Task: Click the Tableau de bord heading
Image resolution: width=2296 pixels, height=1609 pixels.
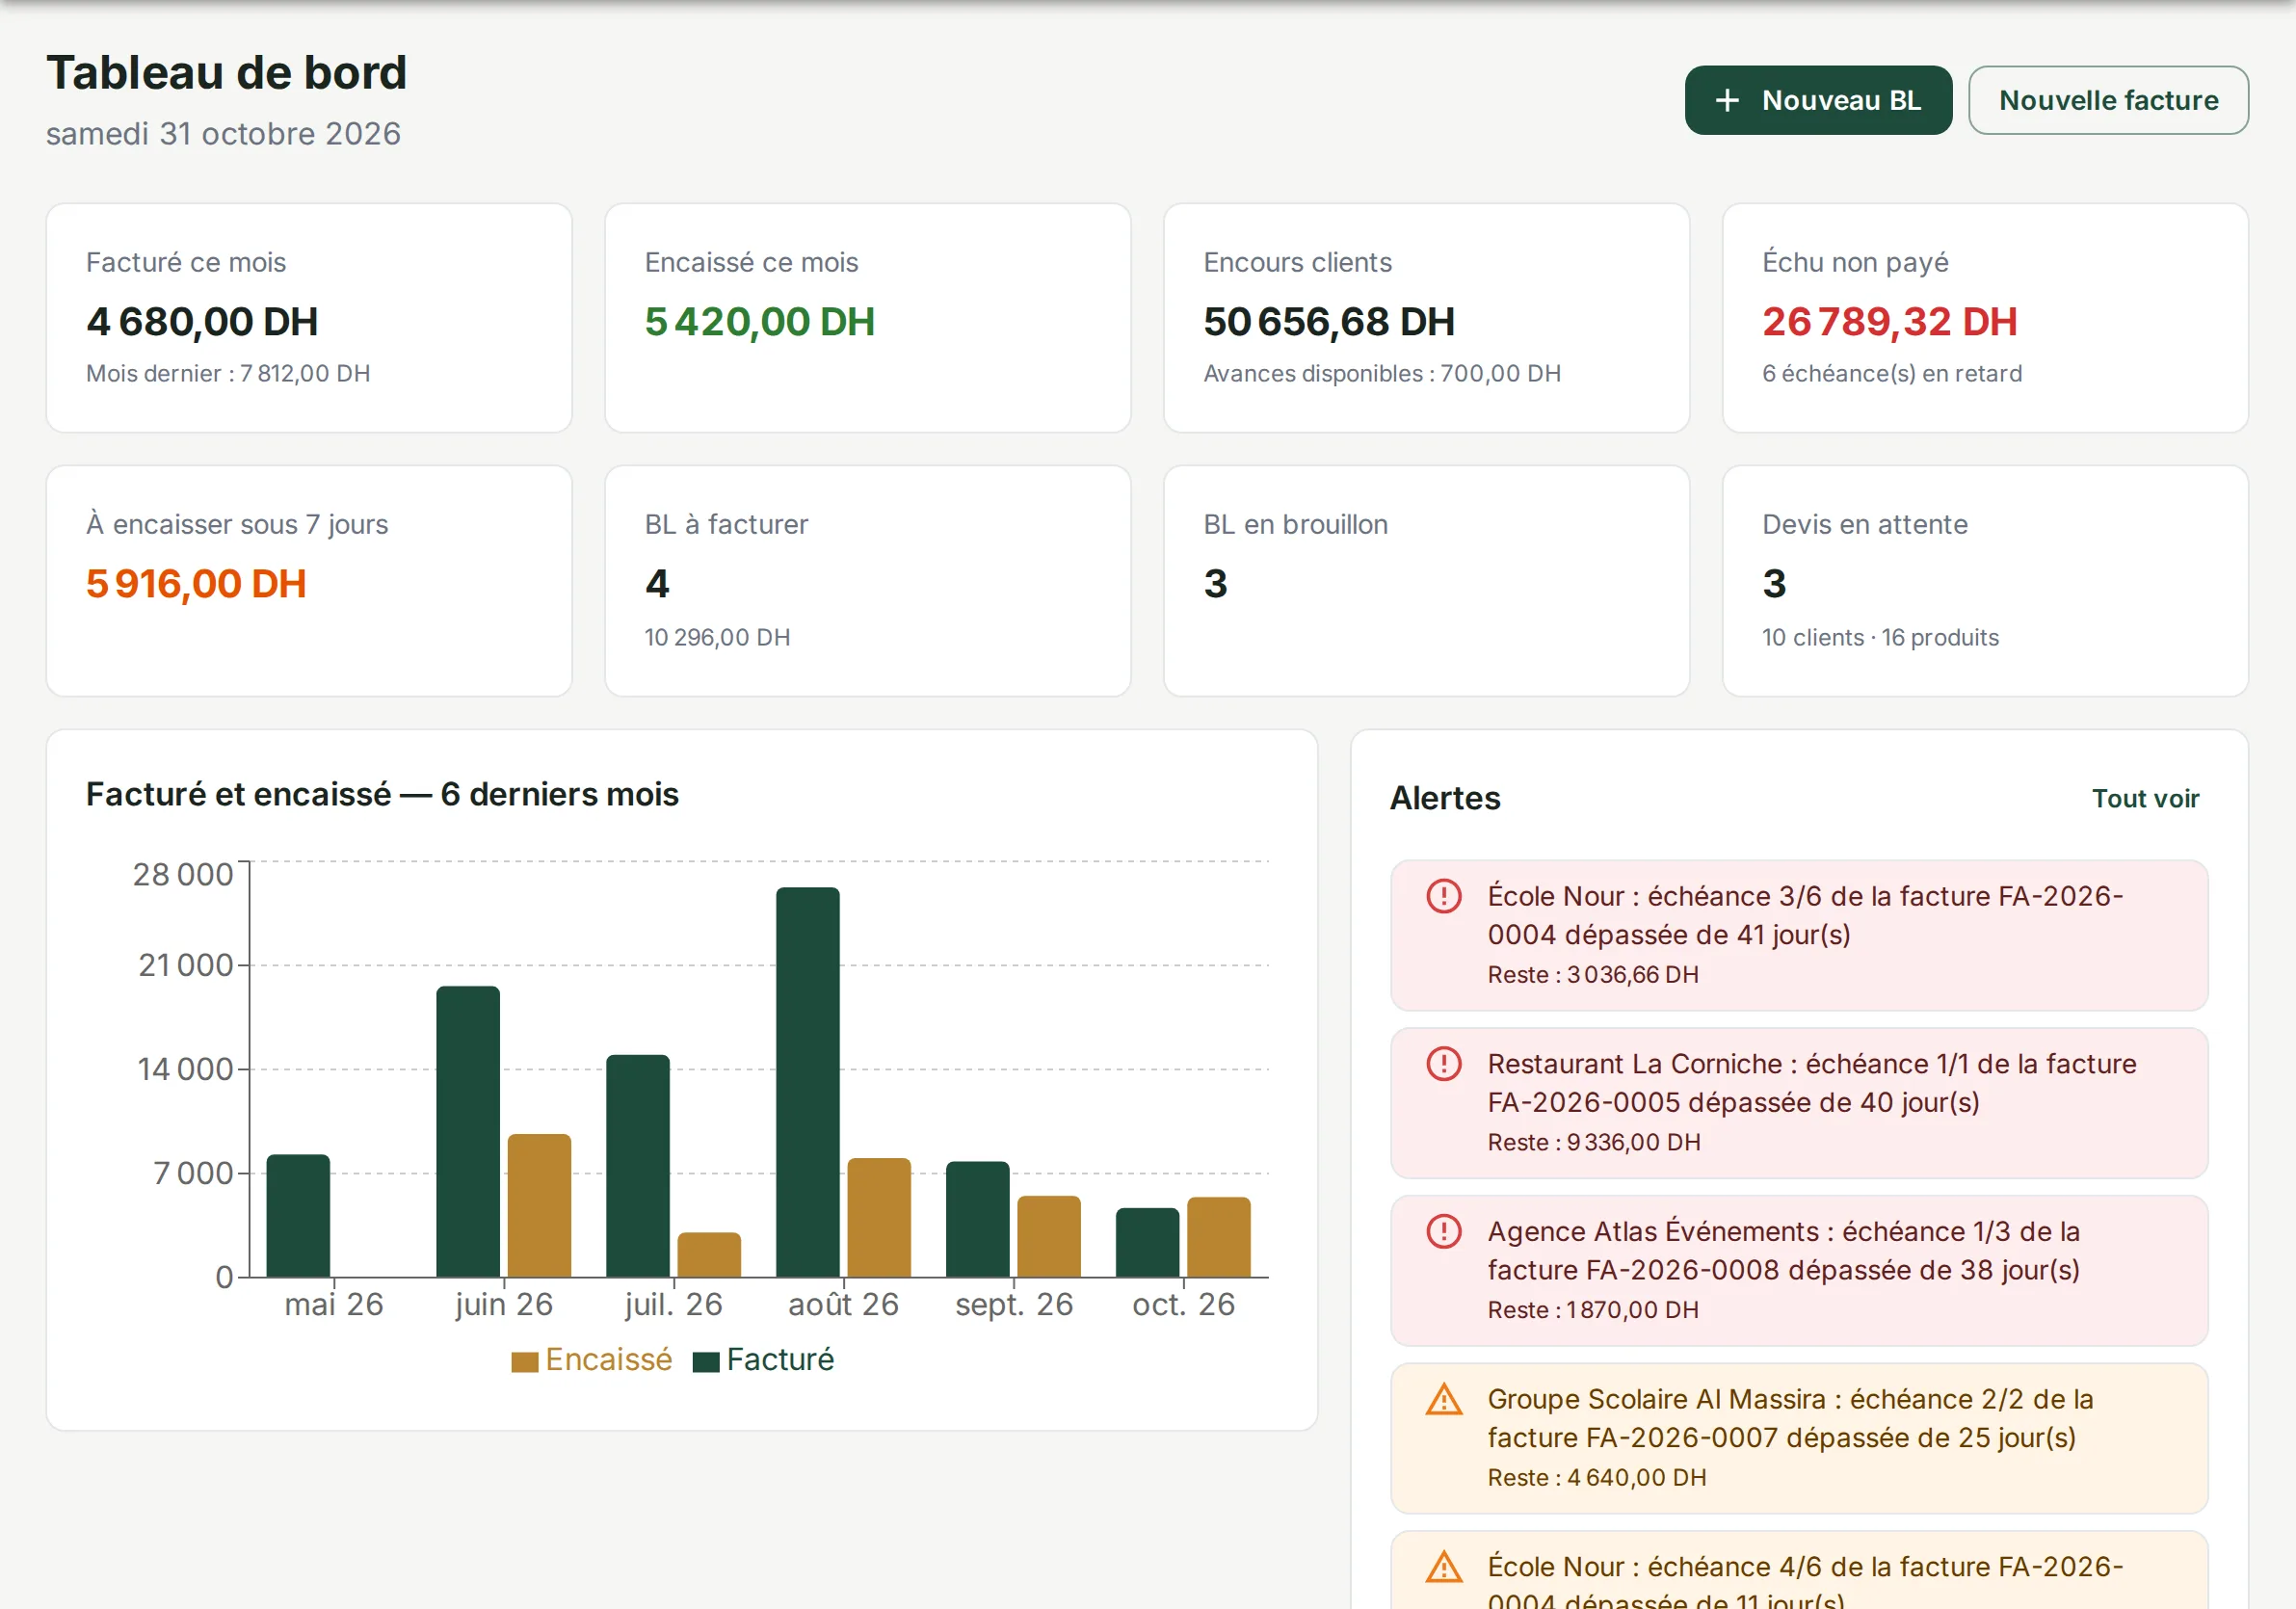Action: click(x=227, y=73)
